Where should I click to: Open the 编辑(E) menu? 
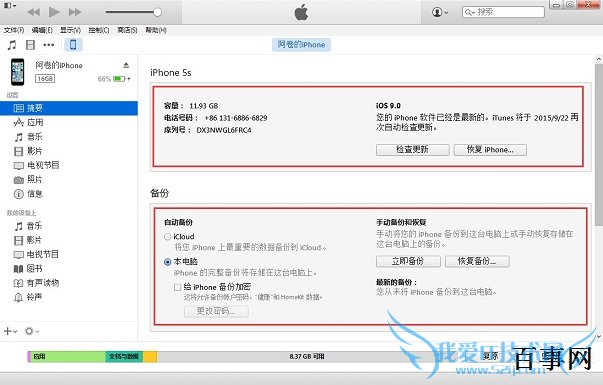pyautogui.click(x=42, y=30)
